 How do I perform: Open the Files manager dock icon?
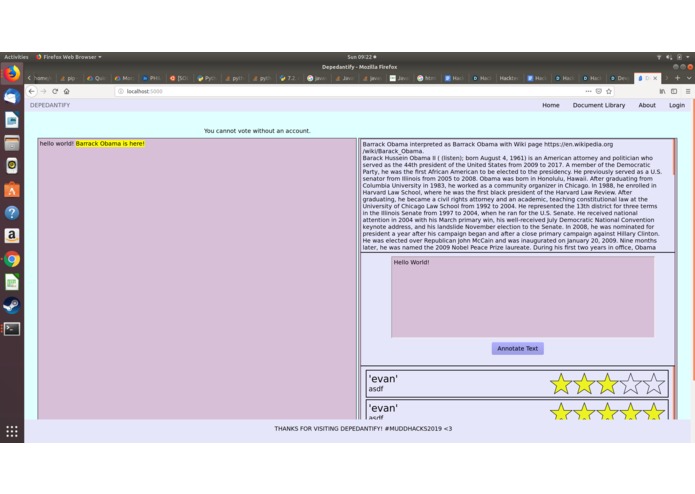click(12, 143)
